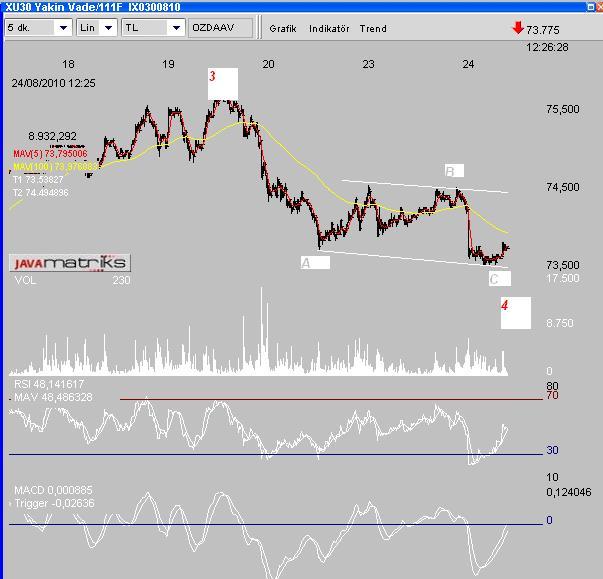The height and width of the screenshot is (579, 603).
Task: Open the '5 dk.' time interval dropdown
Action: point(37,28)
